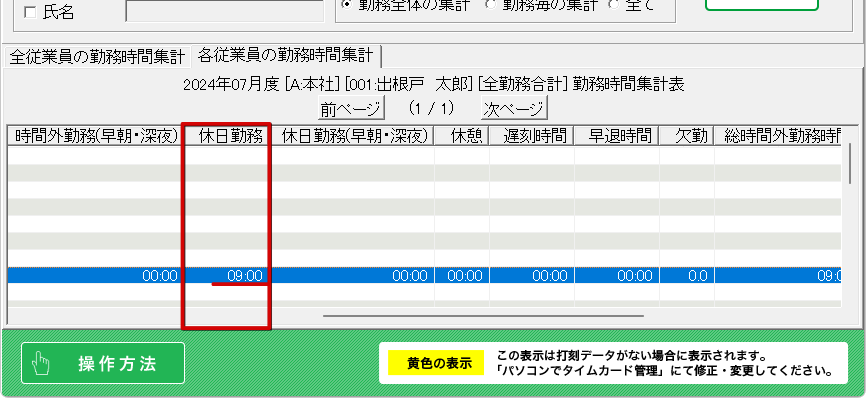Click the 休憩 column header
This screenshot has height=398, width=866.
pos(462,136)
